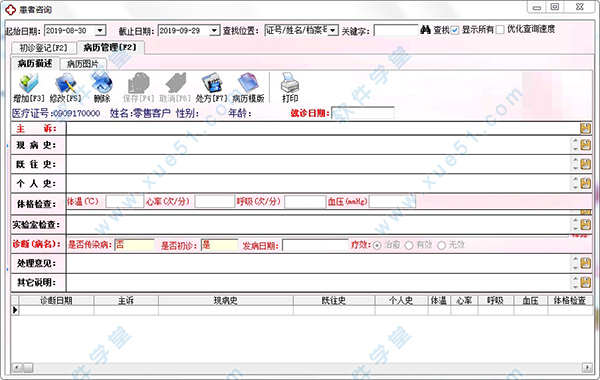Click the 个人史 field spinner arrows
This screenshot has width=600, height=380.
575,183
